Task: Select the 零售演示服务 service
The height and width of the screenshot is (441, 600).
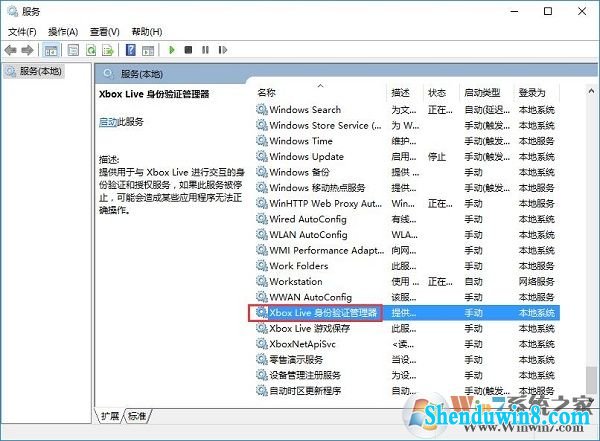Action: pos(408,360)
